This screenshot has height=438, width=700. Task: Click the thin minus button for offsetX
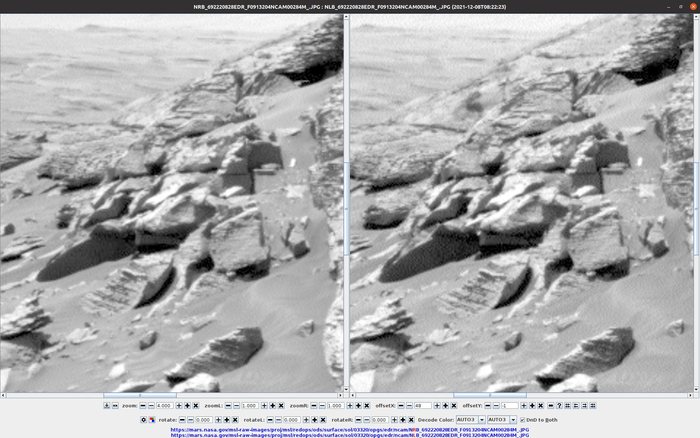point(409,406)
